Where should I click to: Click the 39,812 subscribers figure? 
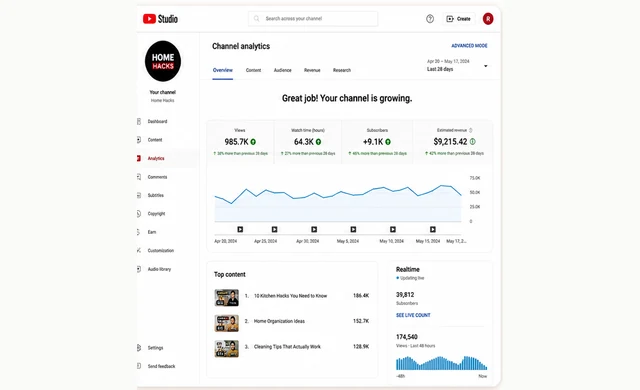click(x=405, y=295)
